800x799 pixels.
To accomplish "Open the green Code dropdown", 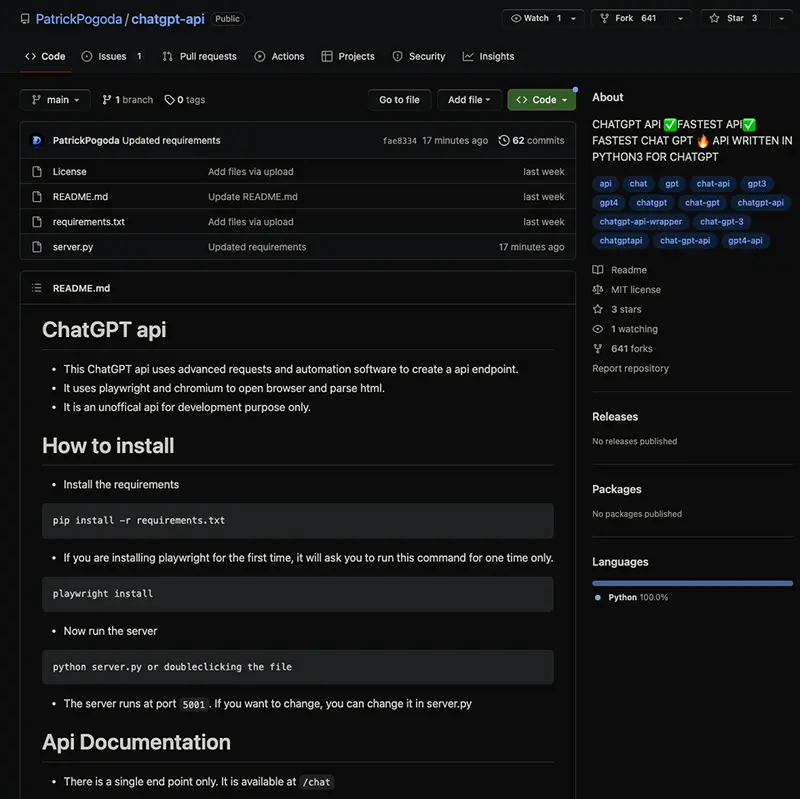I will (x=541, y=100).
